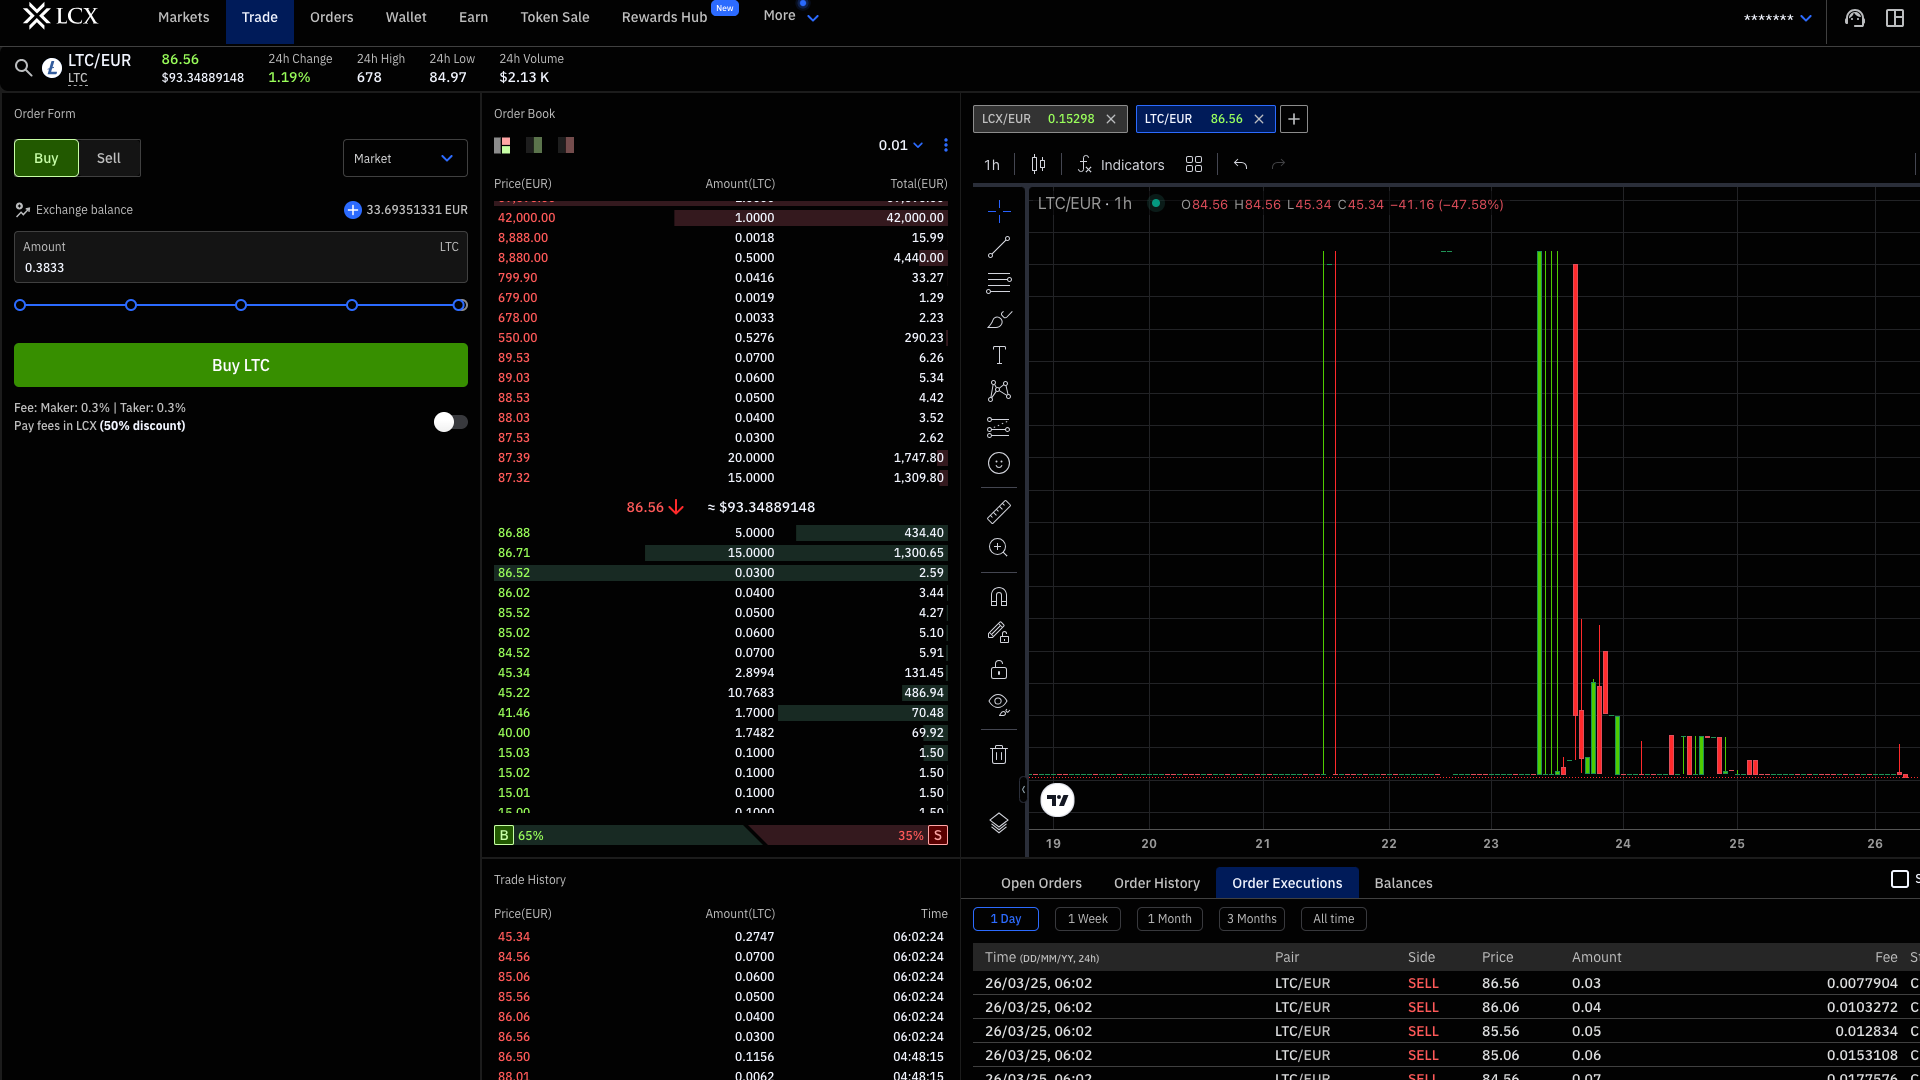
Task: Open the candle chart style selector
Action: tap(1039, 164)
